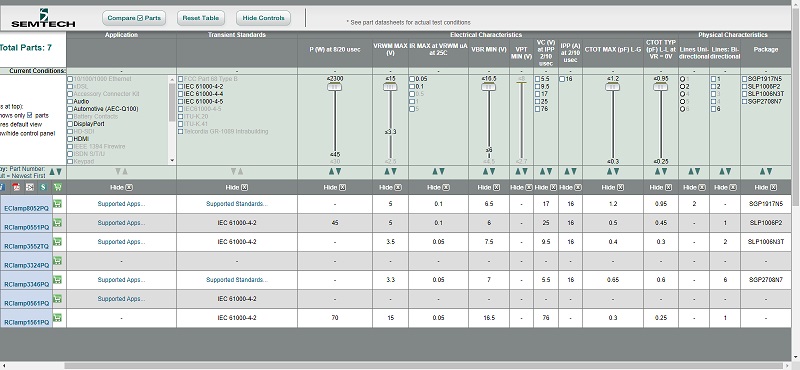Click the green S header icon
This screenshot has width=800, height=370.
(x=44, y=187)
